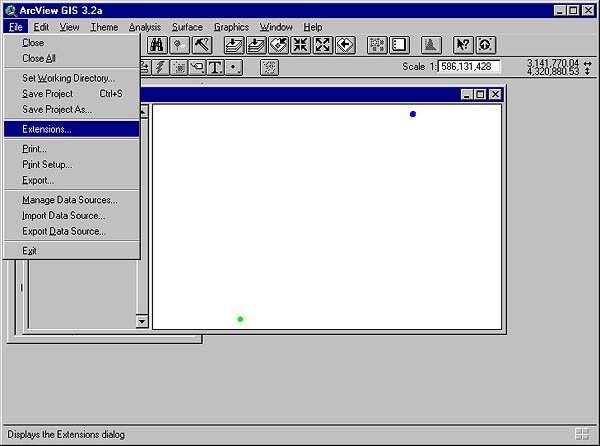This screenshot has width=600, height=446.
Task: Select the Text T tool
Action: [215, 68]
